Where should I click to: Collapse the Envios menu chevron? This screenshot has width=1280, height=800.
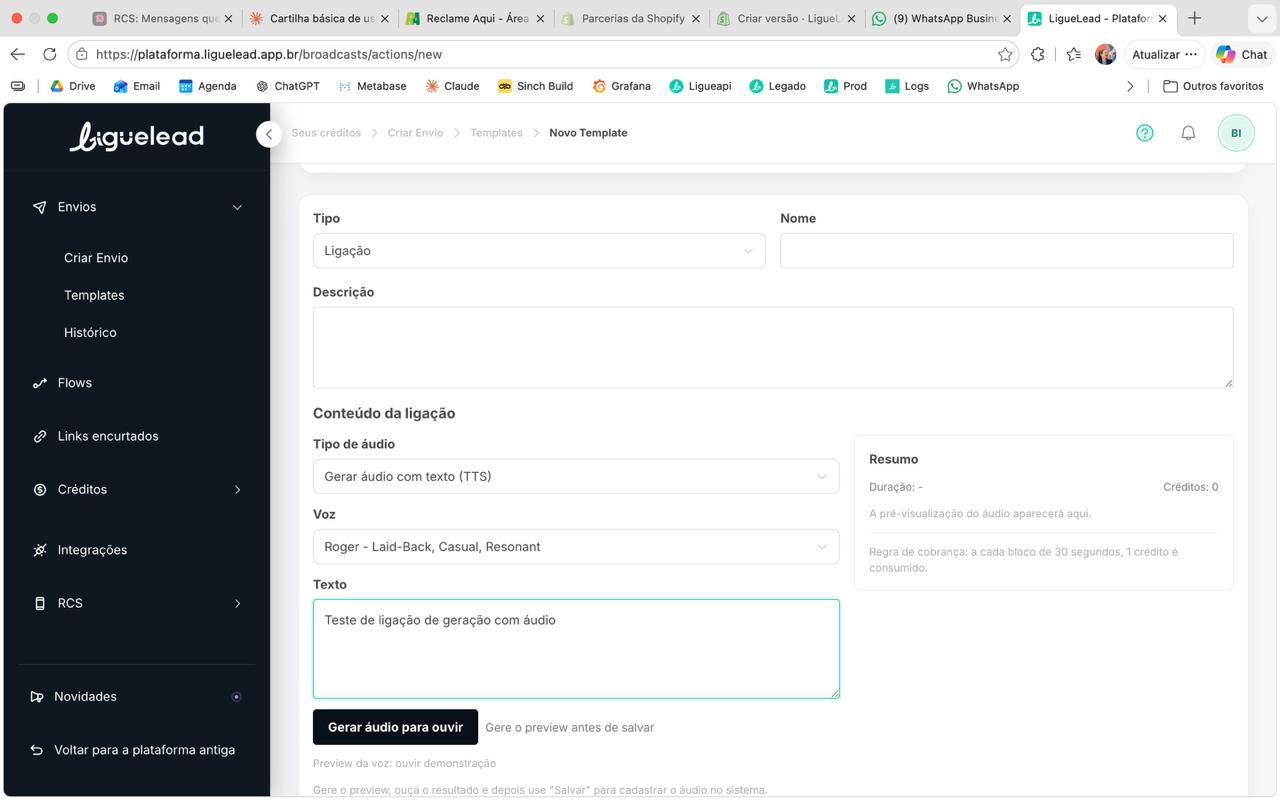click(237, 207)
